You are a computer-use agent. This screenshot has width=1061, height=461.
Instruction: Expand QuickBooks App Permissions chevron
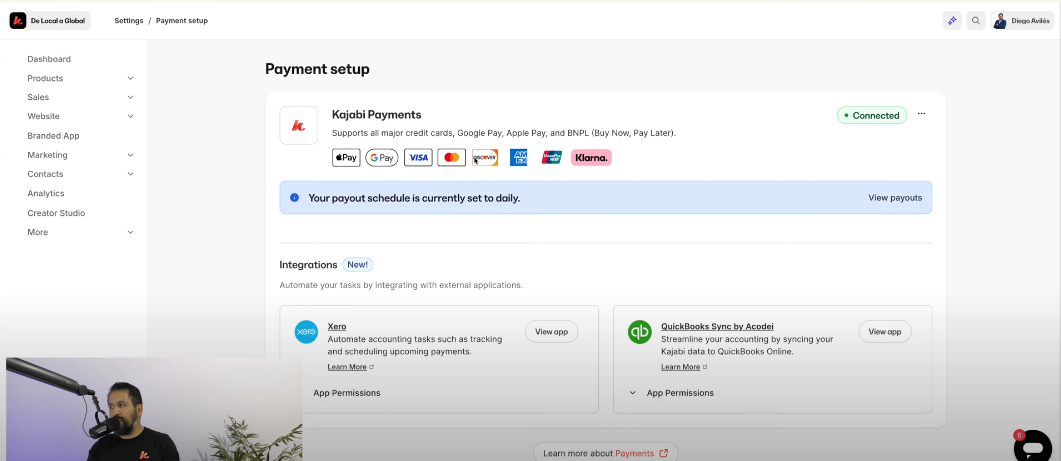click(x=633, y=393)
